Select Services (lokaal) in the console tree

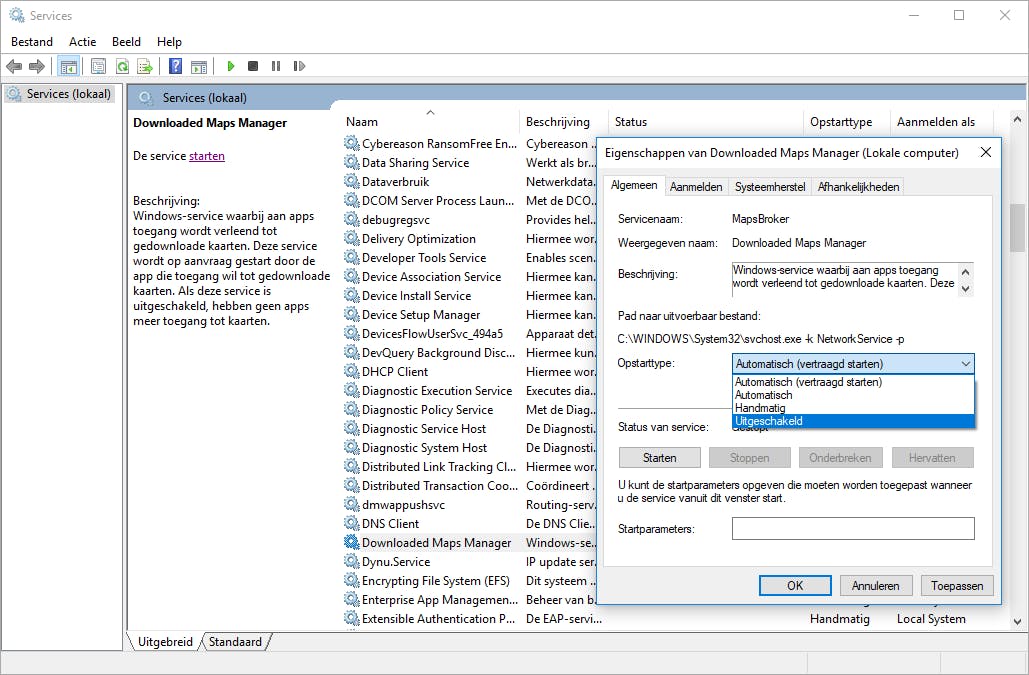[x=59, y=94]
